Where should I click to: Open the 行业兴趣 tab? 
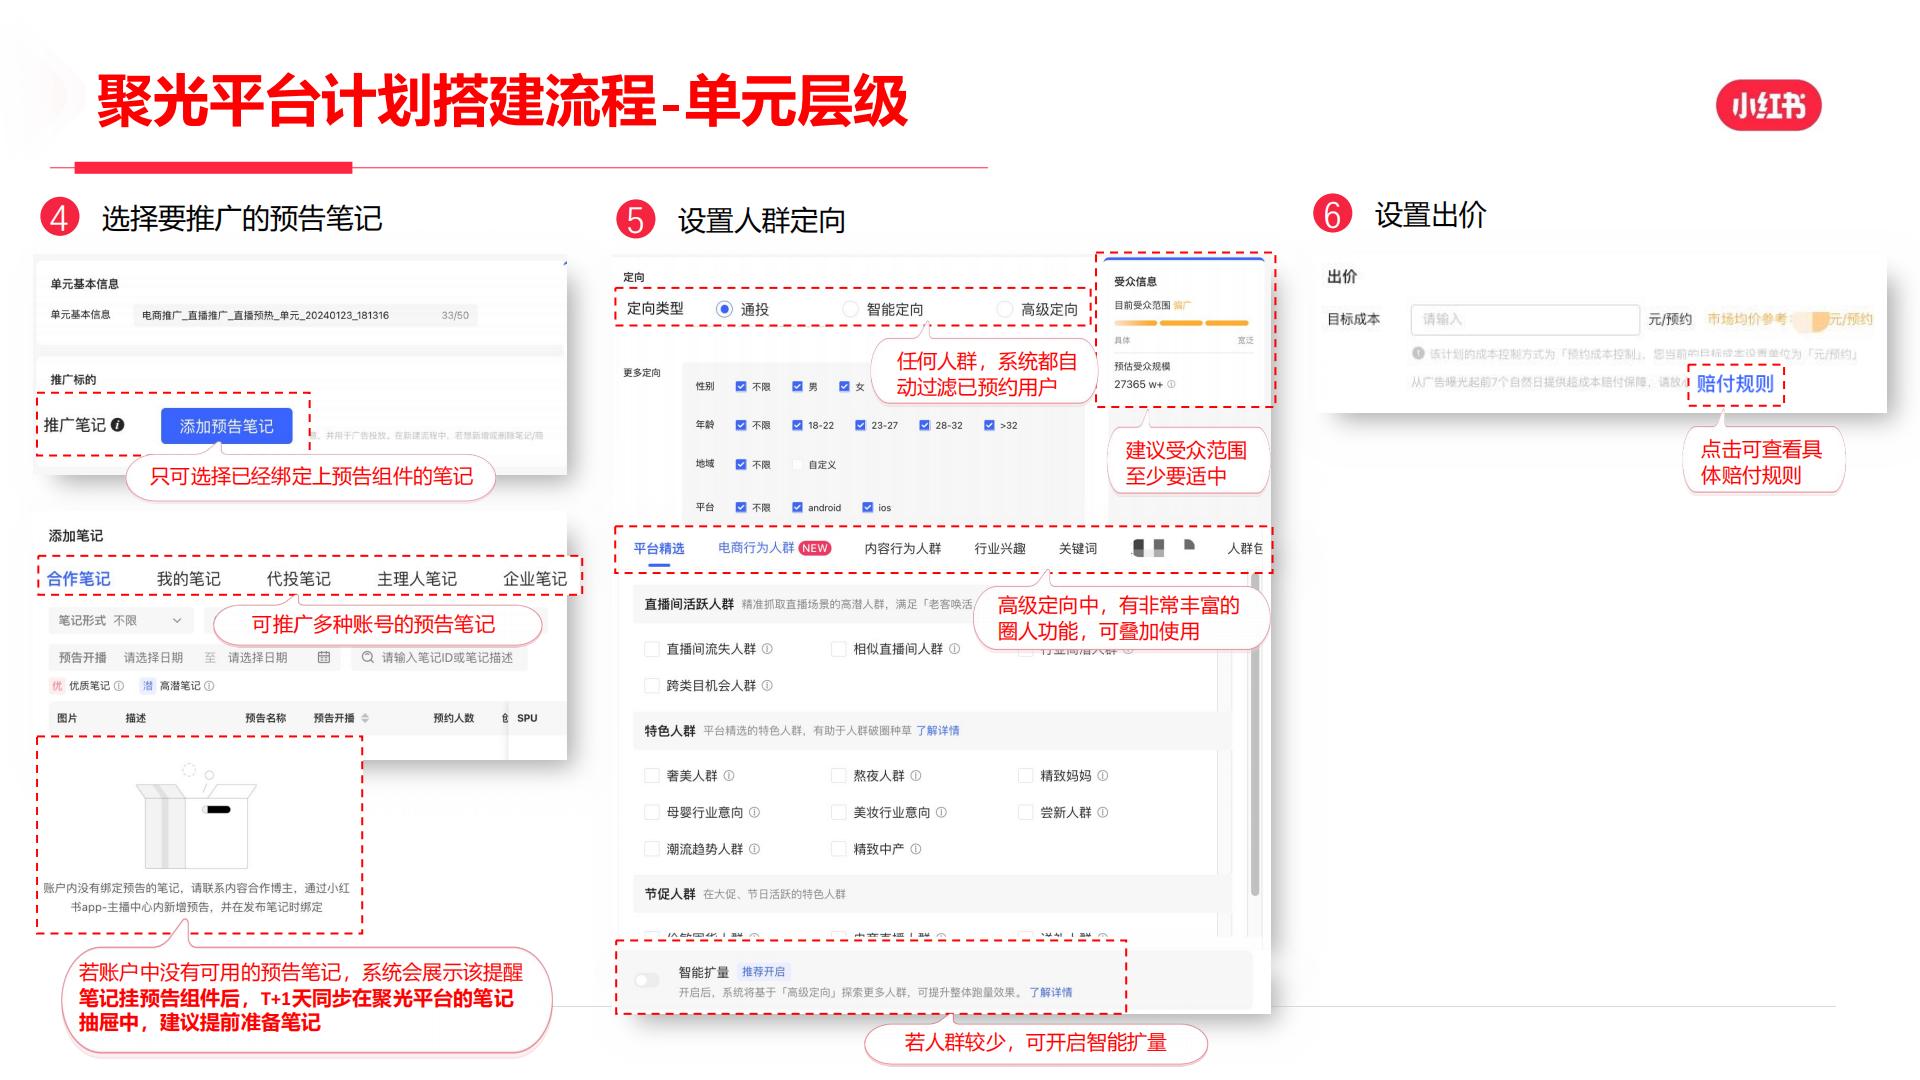pos(1000,548)
